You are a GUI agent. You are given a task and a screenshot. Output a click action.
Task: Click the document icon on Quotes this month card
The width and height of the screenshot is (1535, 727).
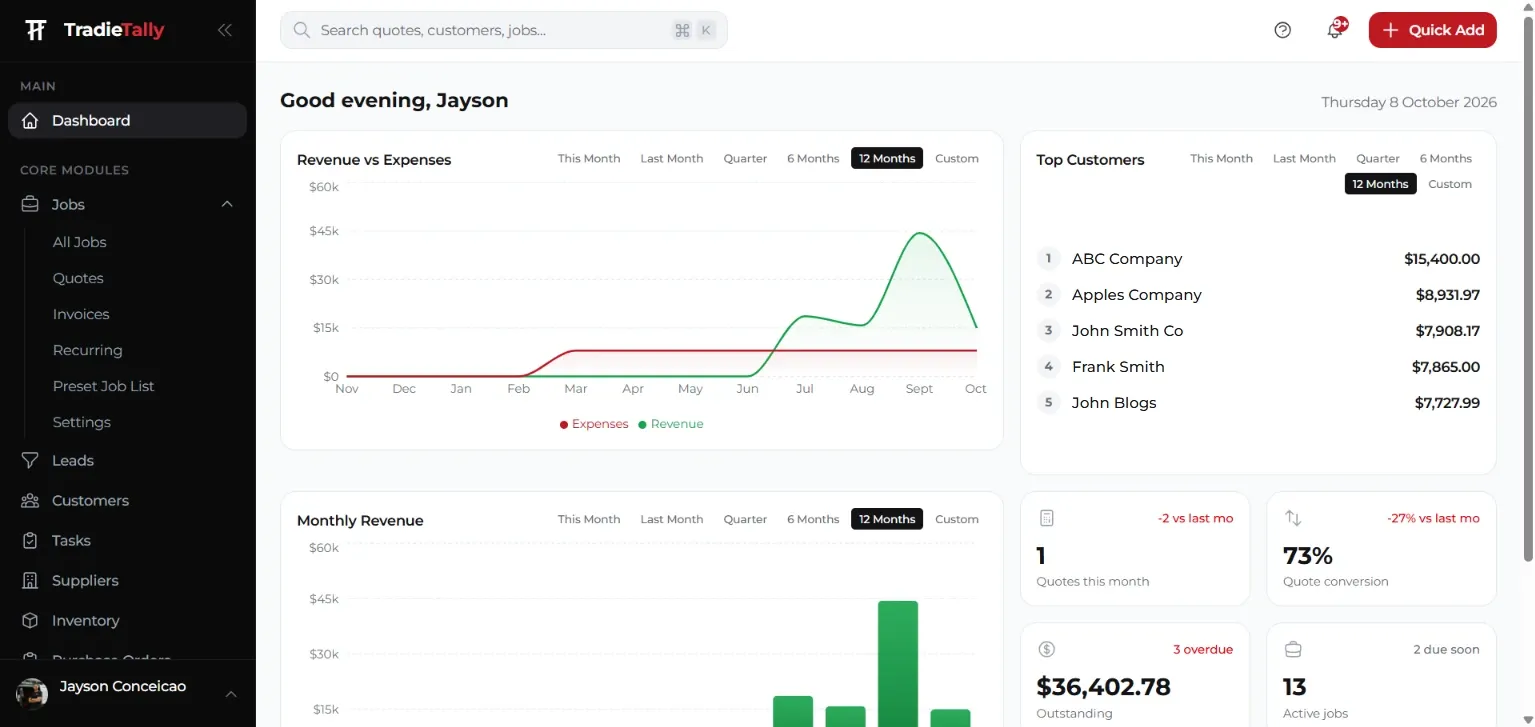1047,518
